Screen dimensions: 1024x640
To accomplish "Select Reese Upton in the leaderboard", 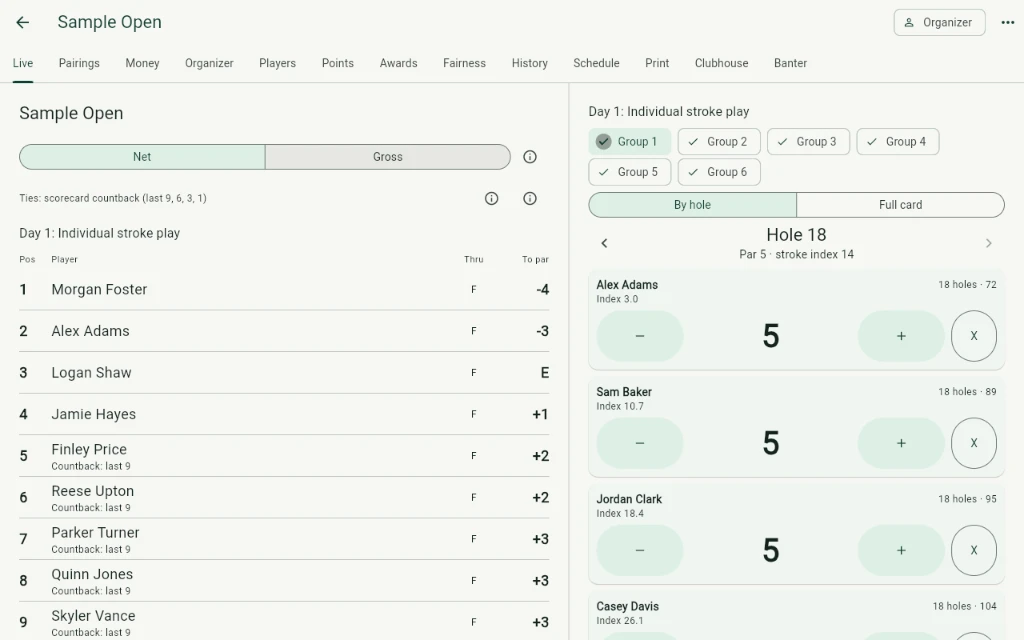I will [284, 498].
